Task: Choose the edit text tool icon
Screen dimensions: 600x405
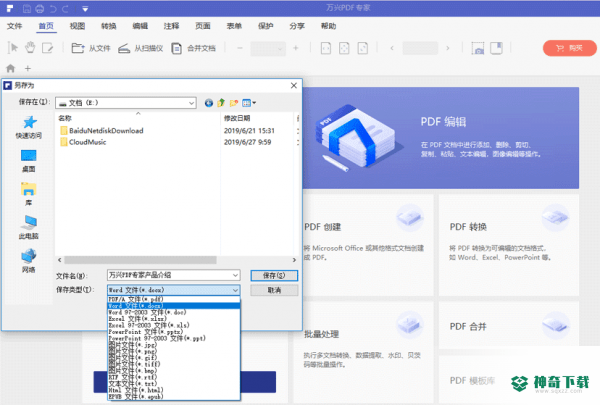Action: pos(47,48)
